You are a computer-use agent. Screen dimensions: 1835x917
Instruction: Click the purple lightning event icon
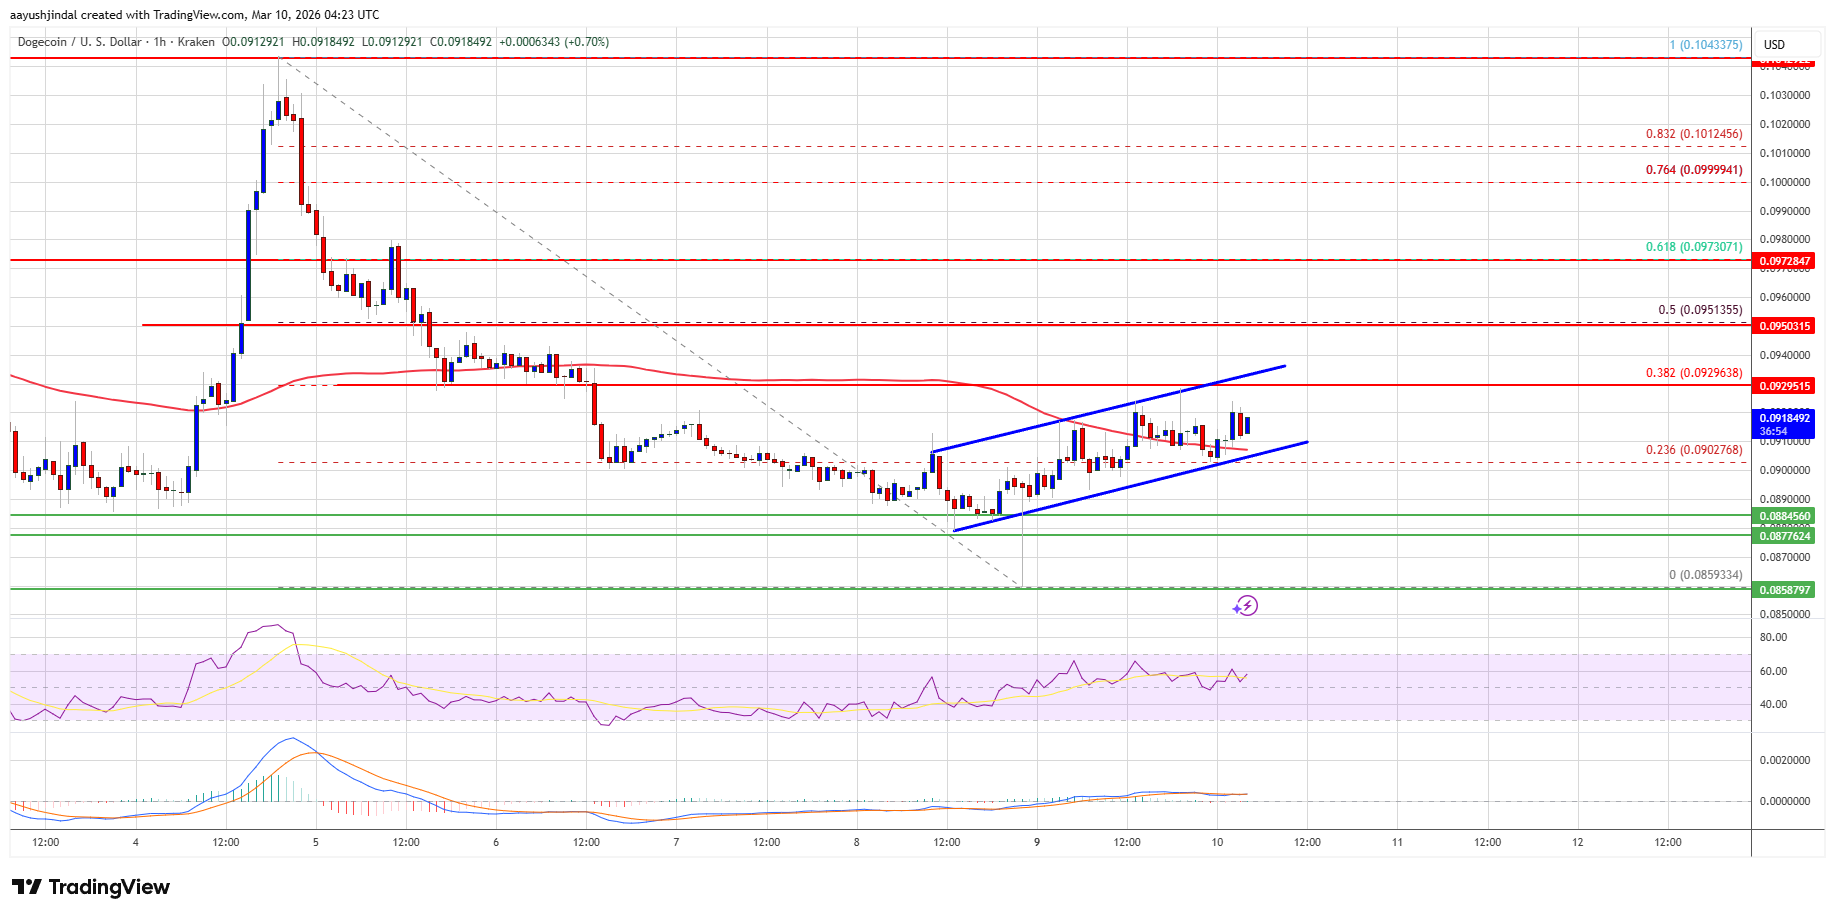coord(1245,605)
